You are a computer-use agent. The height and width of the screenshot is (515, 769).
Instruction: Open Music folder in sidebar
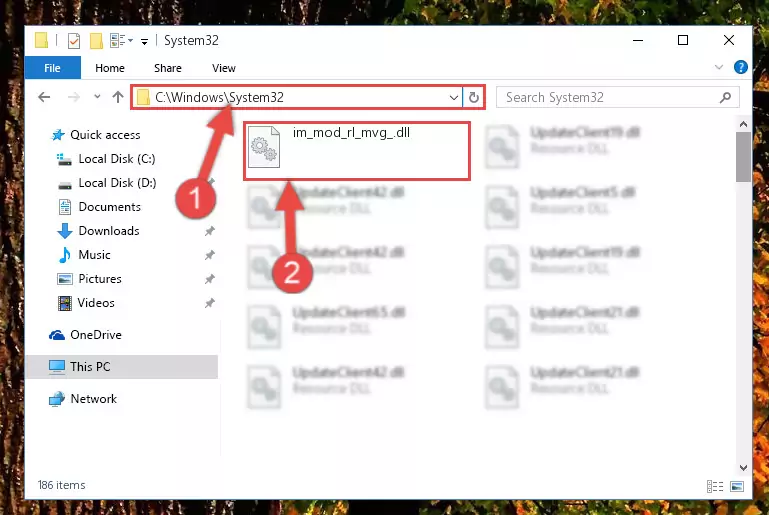[94, 255]
